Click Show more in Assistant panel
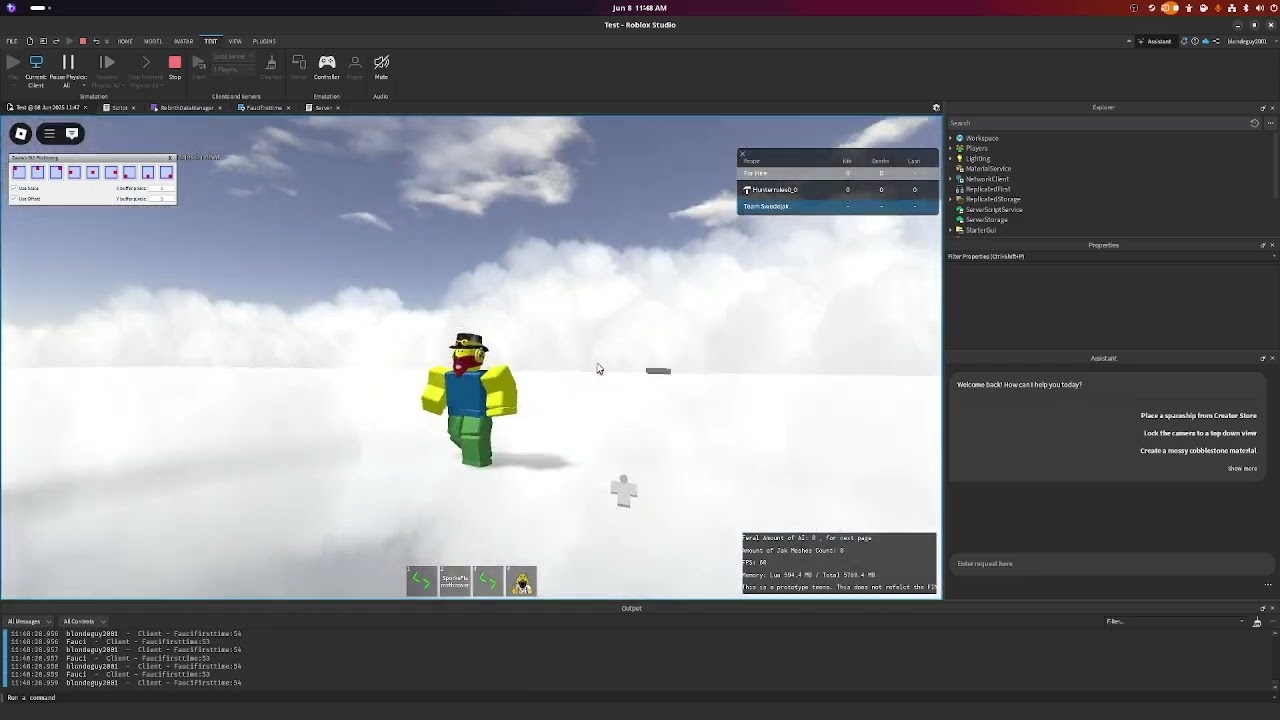 click(x=1242, y=469)
